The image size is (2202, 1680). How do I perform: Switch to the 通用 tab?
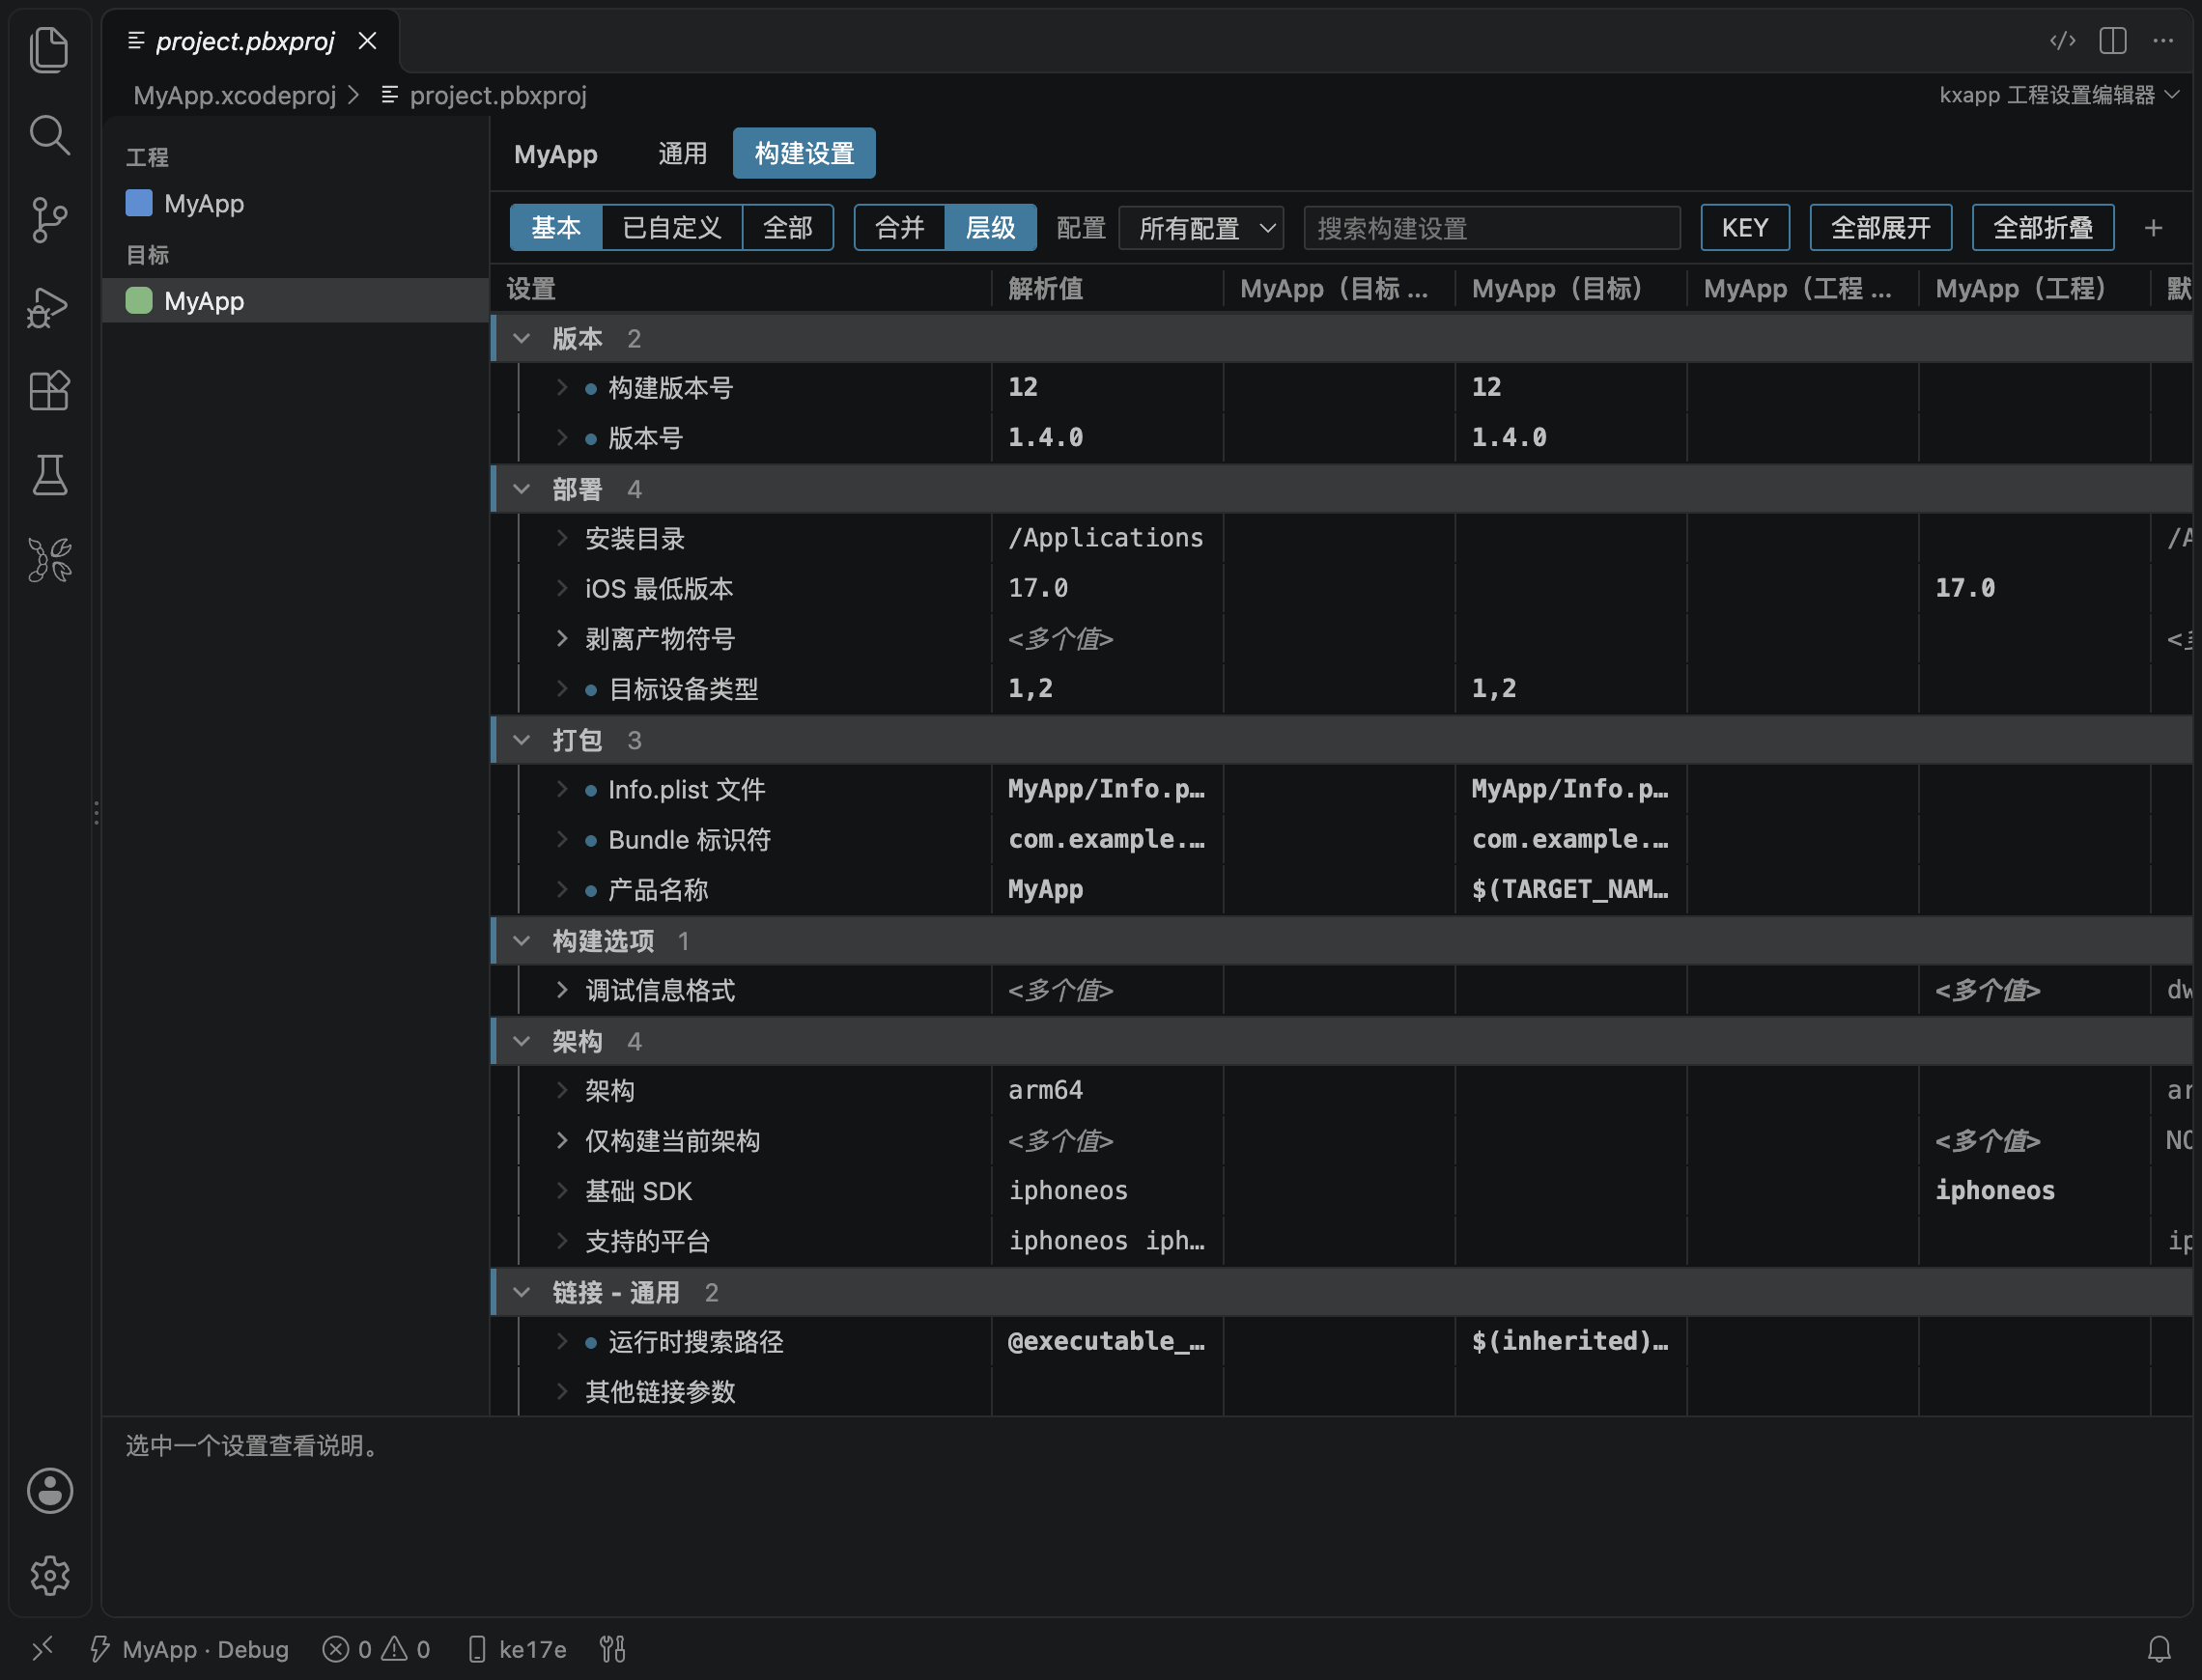(x=682, y=153)
